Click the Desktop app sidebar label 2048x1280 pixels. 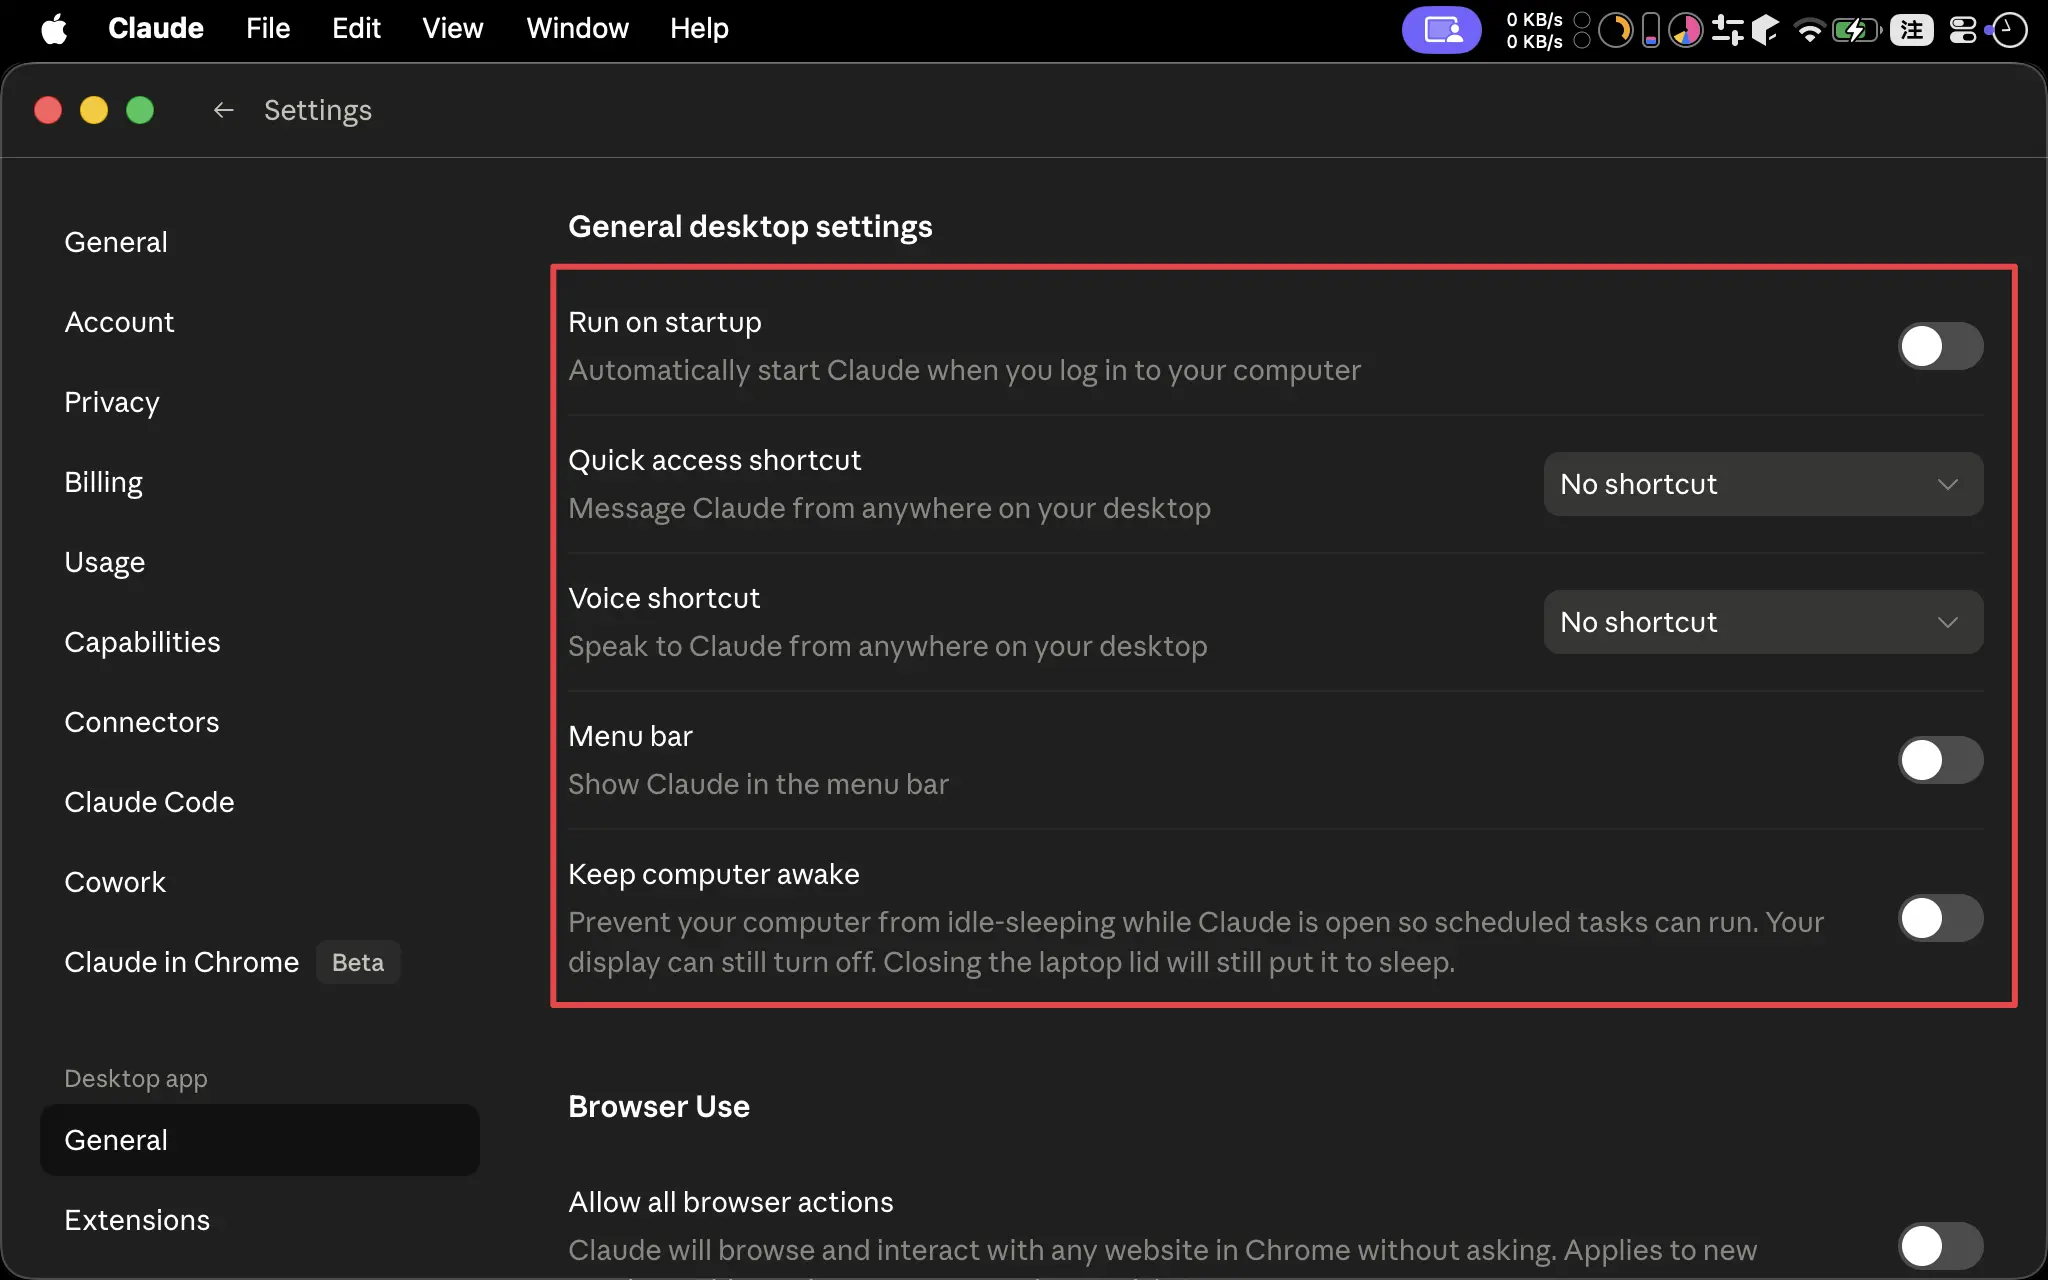[x=136, y=1079]
